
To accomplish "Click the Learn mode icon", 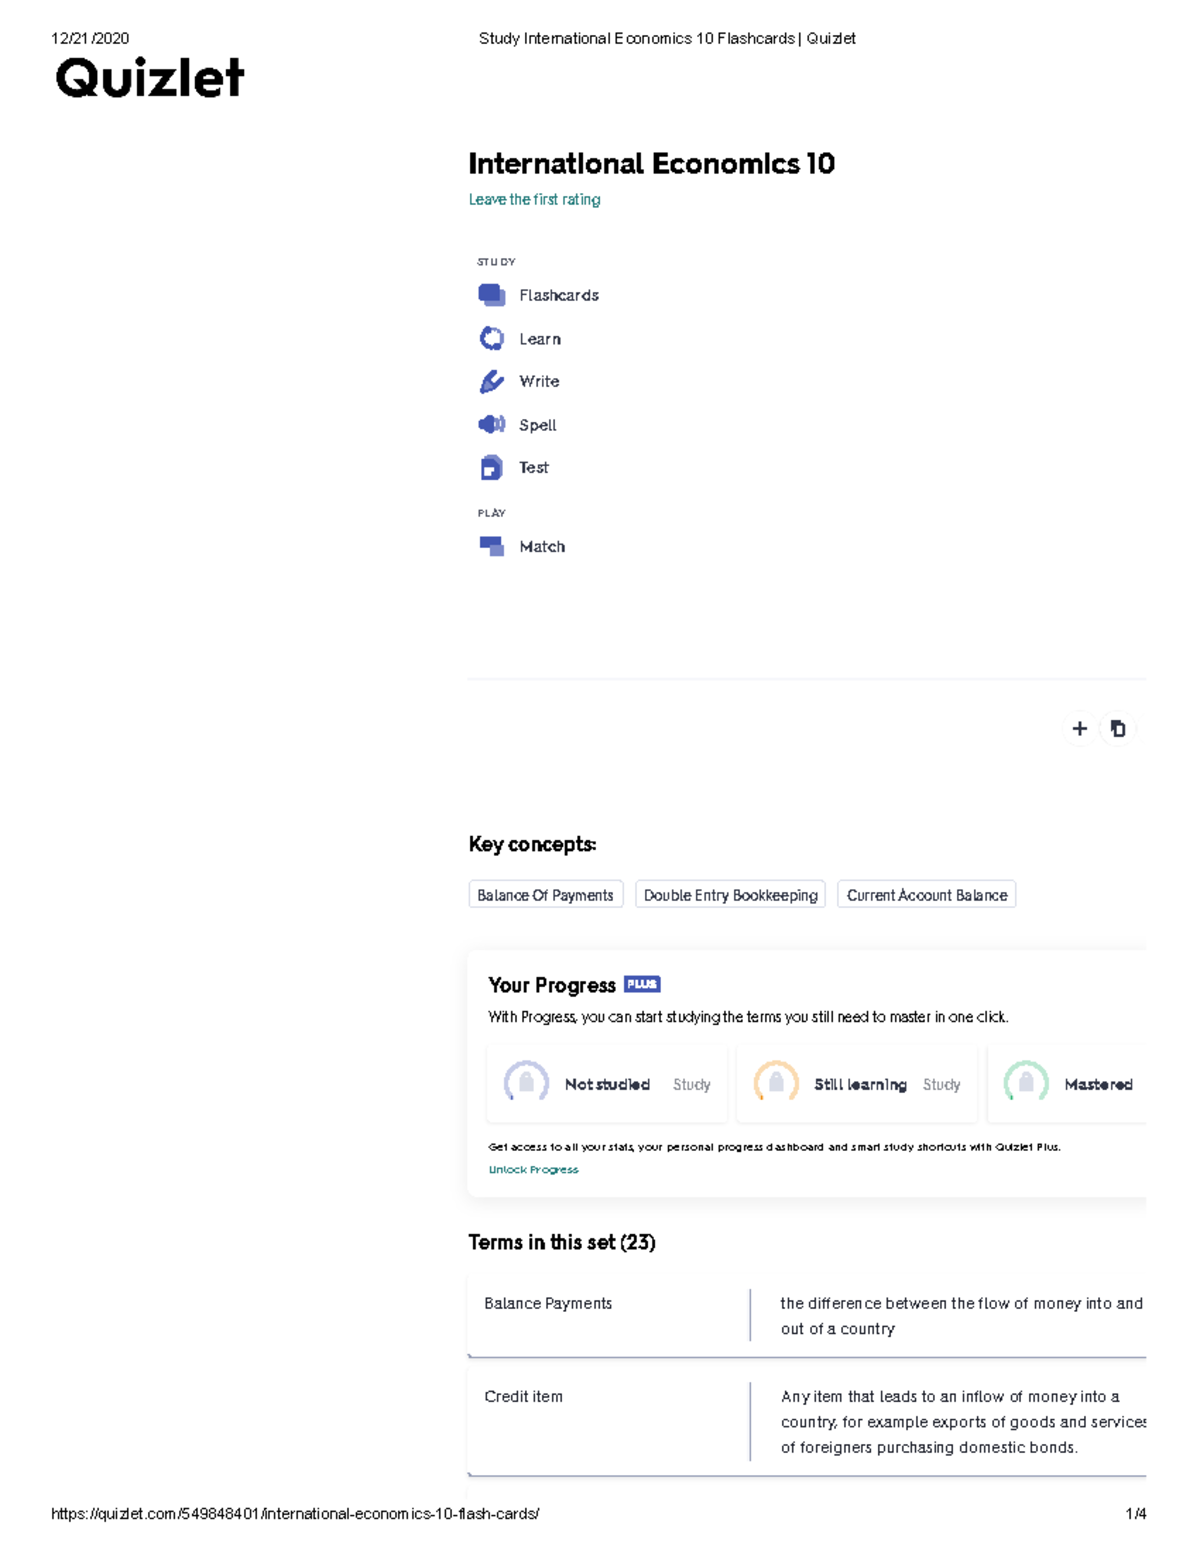I will [x=491, y=339].
